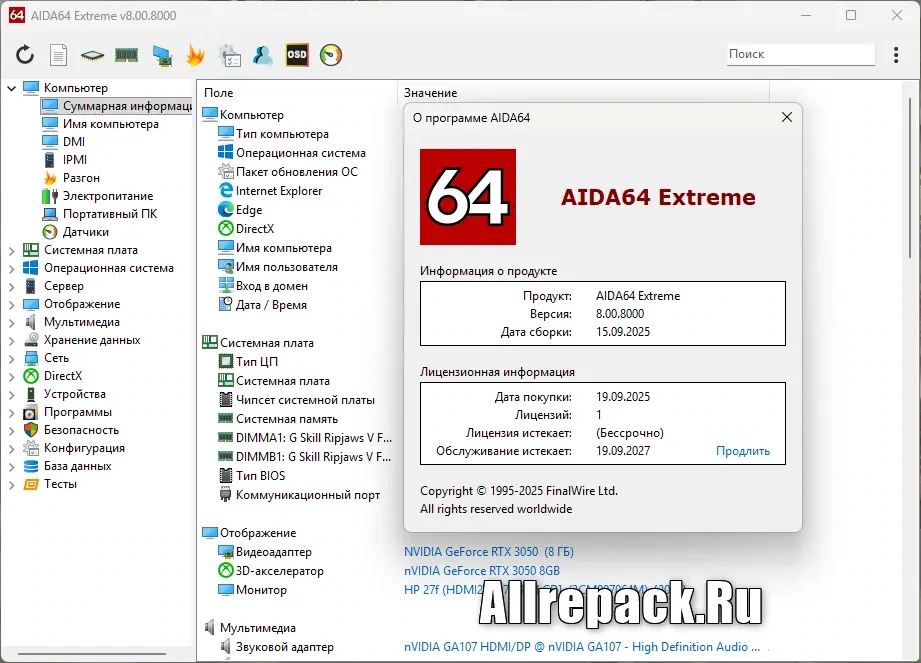Click the CPU chip toolbar icon
This screenshot has height=663, width=921.
92,56
